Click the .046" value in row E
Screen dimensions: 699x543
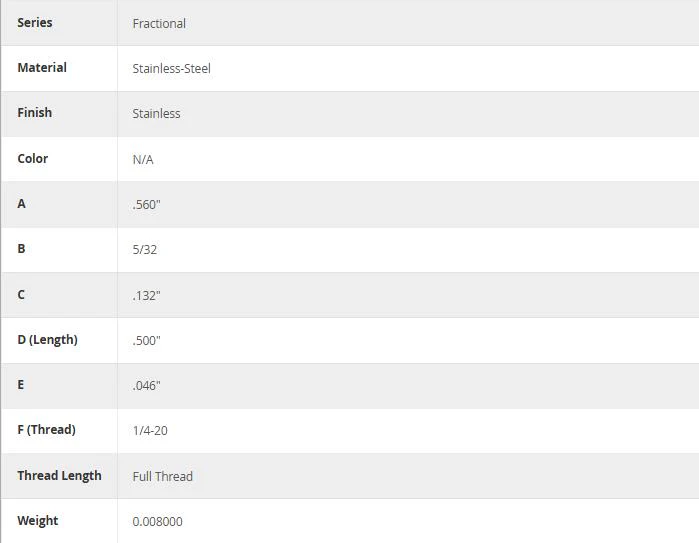pos(146,386)
